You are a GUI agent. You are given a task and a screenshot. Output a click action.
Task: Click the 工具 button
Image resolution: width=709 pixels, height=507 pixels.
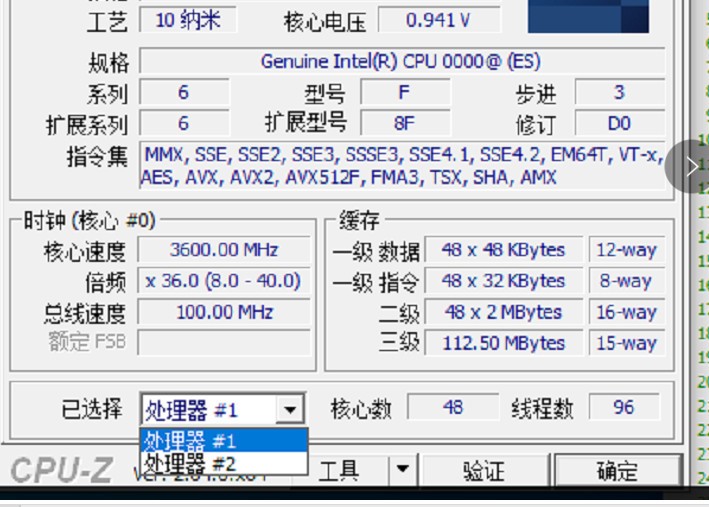pos(339,470)
